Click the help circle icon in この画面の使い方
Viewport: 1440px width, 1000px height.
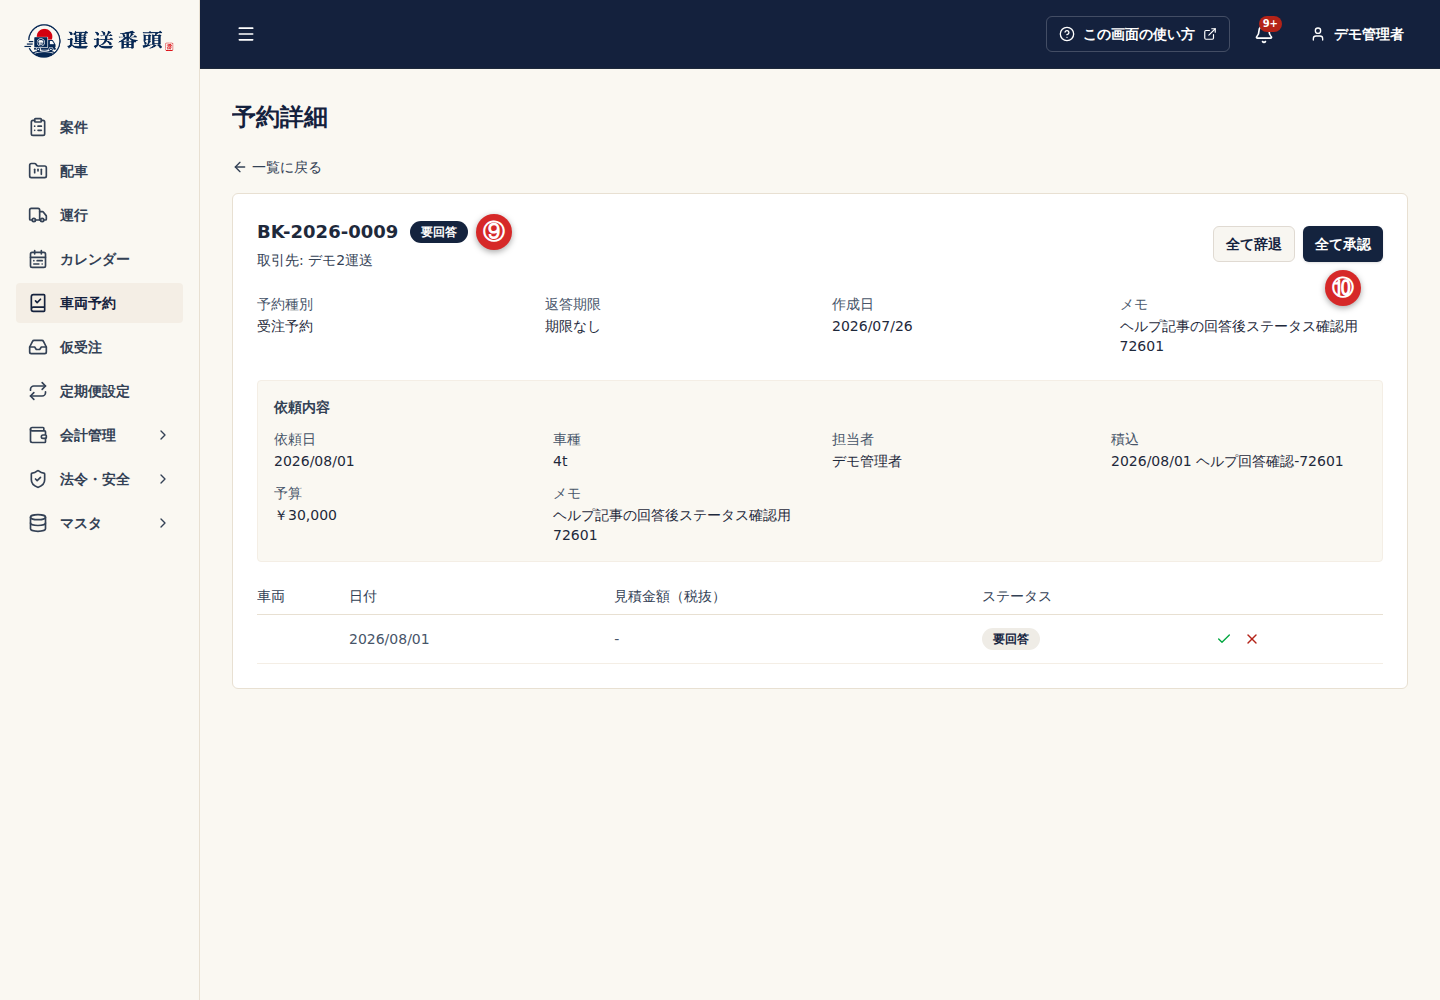coord(1067,34)
